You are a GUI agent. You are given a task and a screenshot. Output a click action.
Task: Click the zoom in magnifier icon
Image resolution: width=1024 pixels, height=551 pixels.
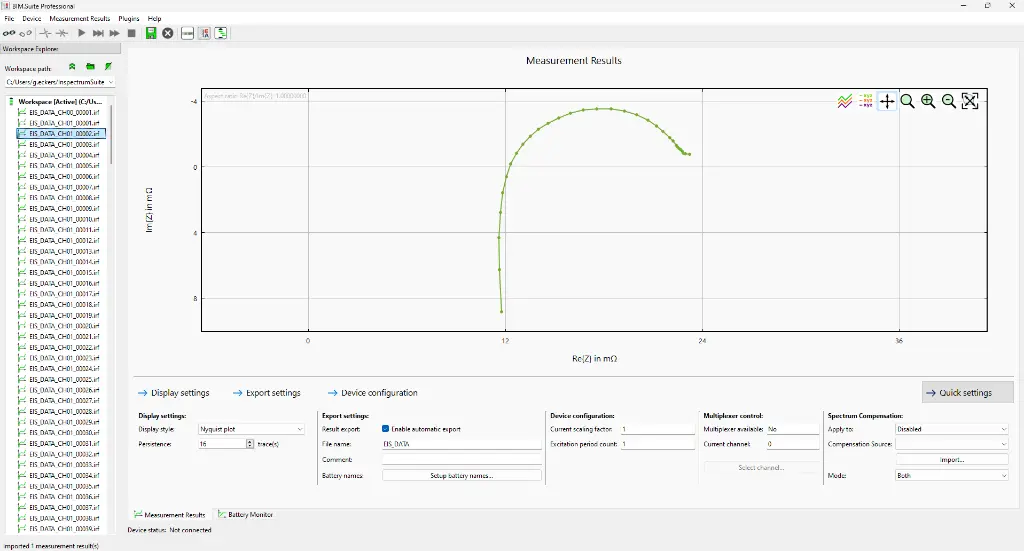click(928, 101)
